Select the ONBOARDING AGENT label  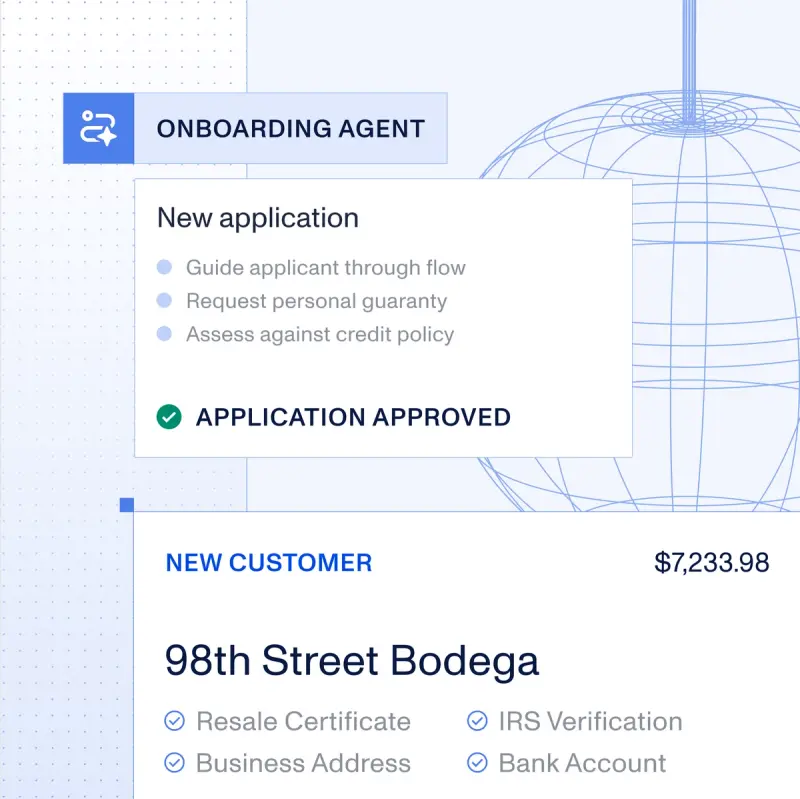point(291,129)
